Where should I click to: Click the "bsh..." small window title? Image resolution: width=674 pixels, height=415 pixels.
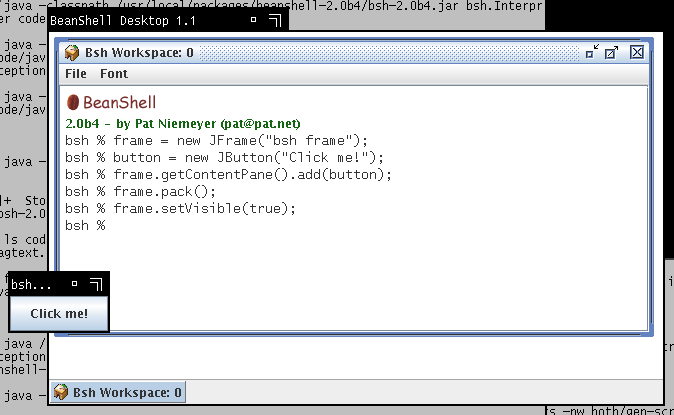tap(31, 284)
